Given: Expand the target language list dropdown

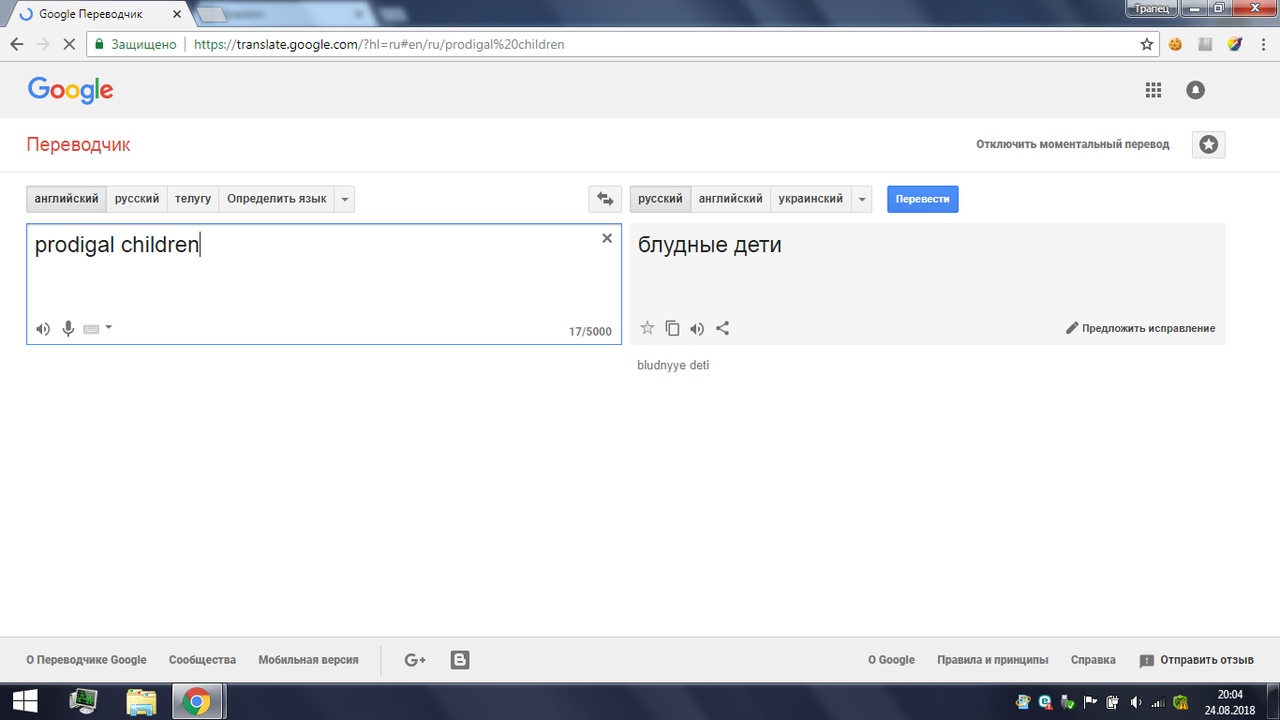Looking at the screenshot, I should point(862,199).
